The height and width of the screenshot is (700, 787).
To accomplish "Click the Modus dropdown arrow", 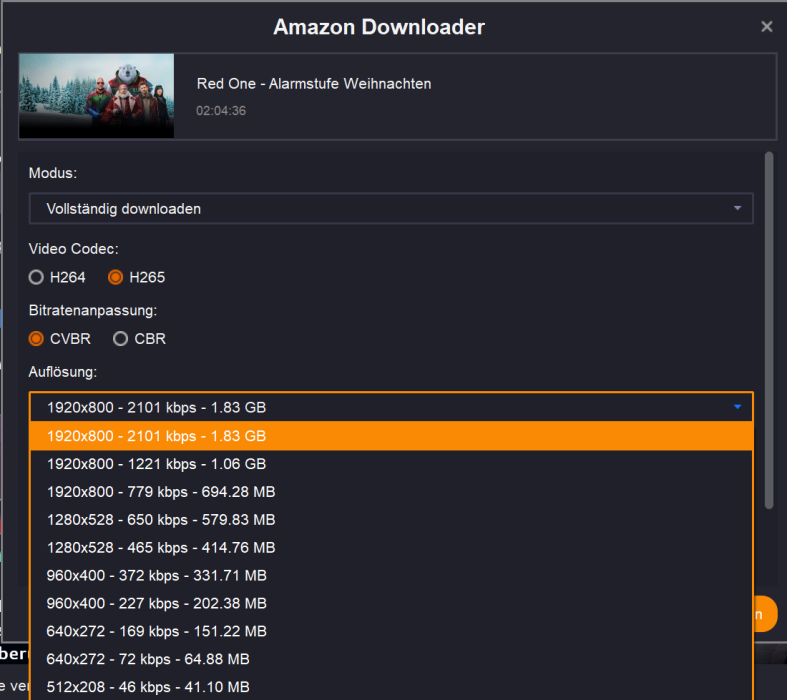I will pyautogui.click(x=737, y=208).
